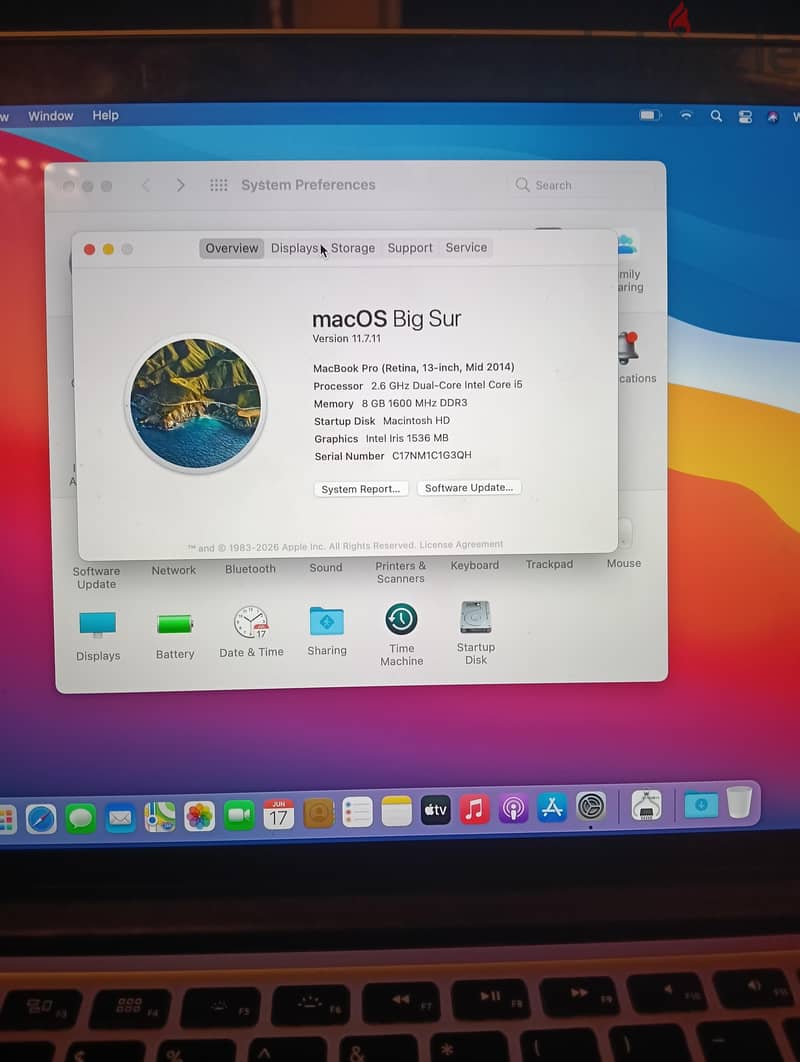Switch to the Displays tab

click(295, 249)
